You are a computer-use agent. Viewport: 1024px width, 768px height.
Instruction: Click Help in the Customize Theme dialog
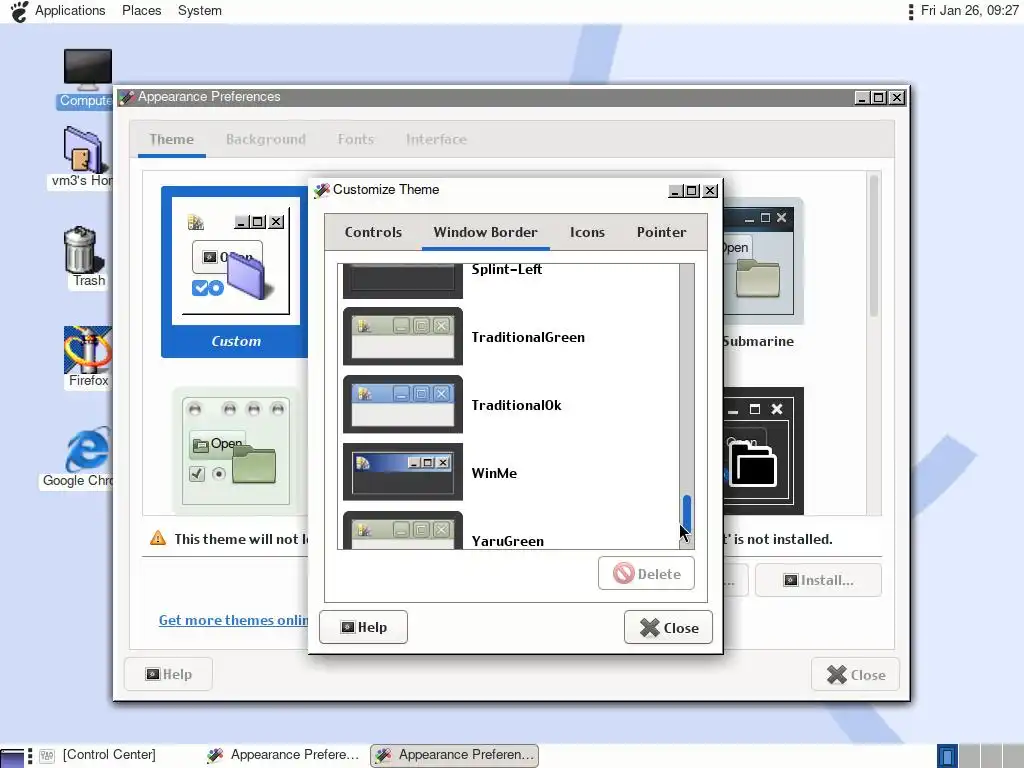click(363, 627)
